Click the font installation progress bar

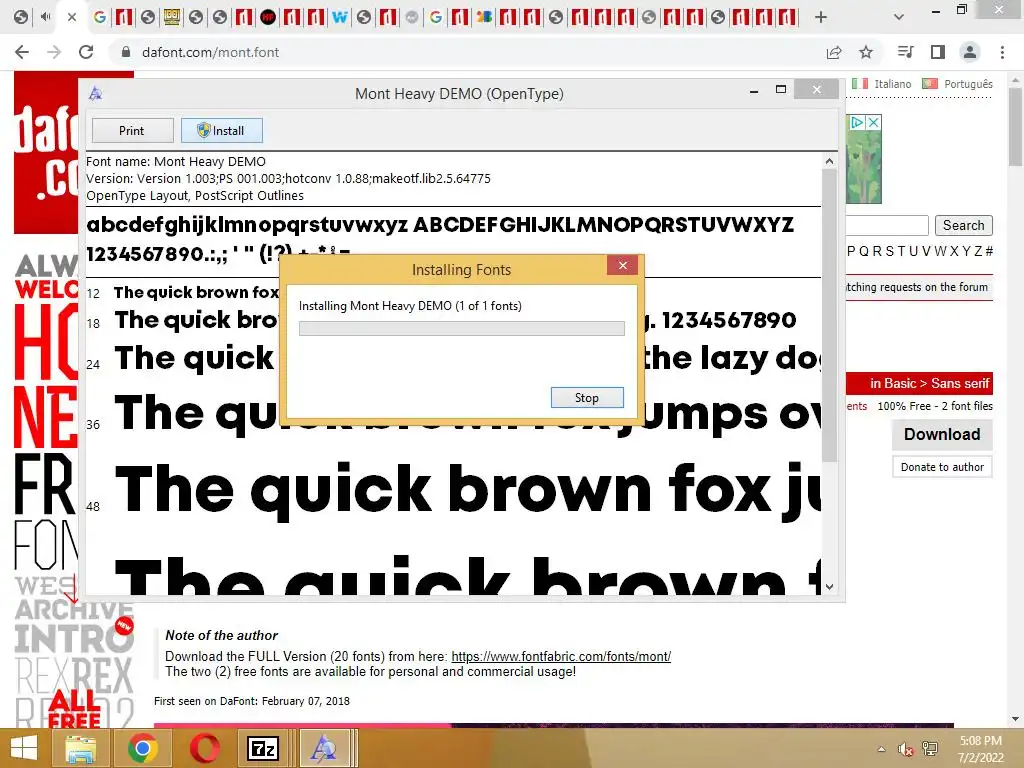tap(462, 328)
